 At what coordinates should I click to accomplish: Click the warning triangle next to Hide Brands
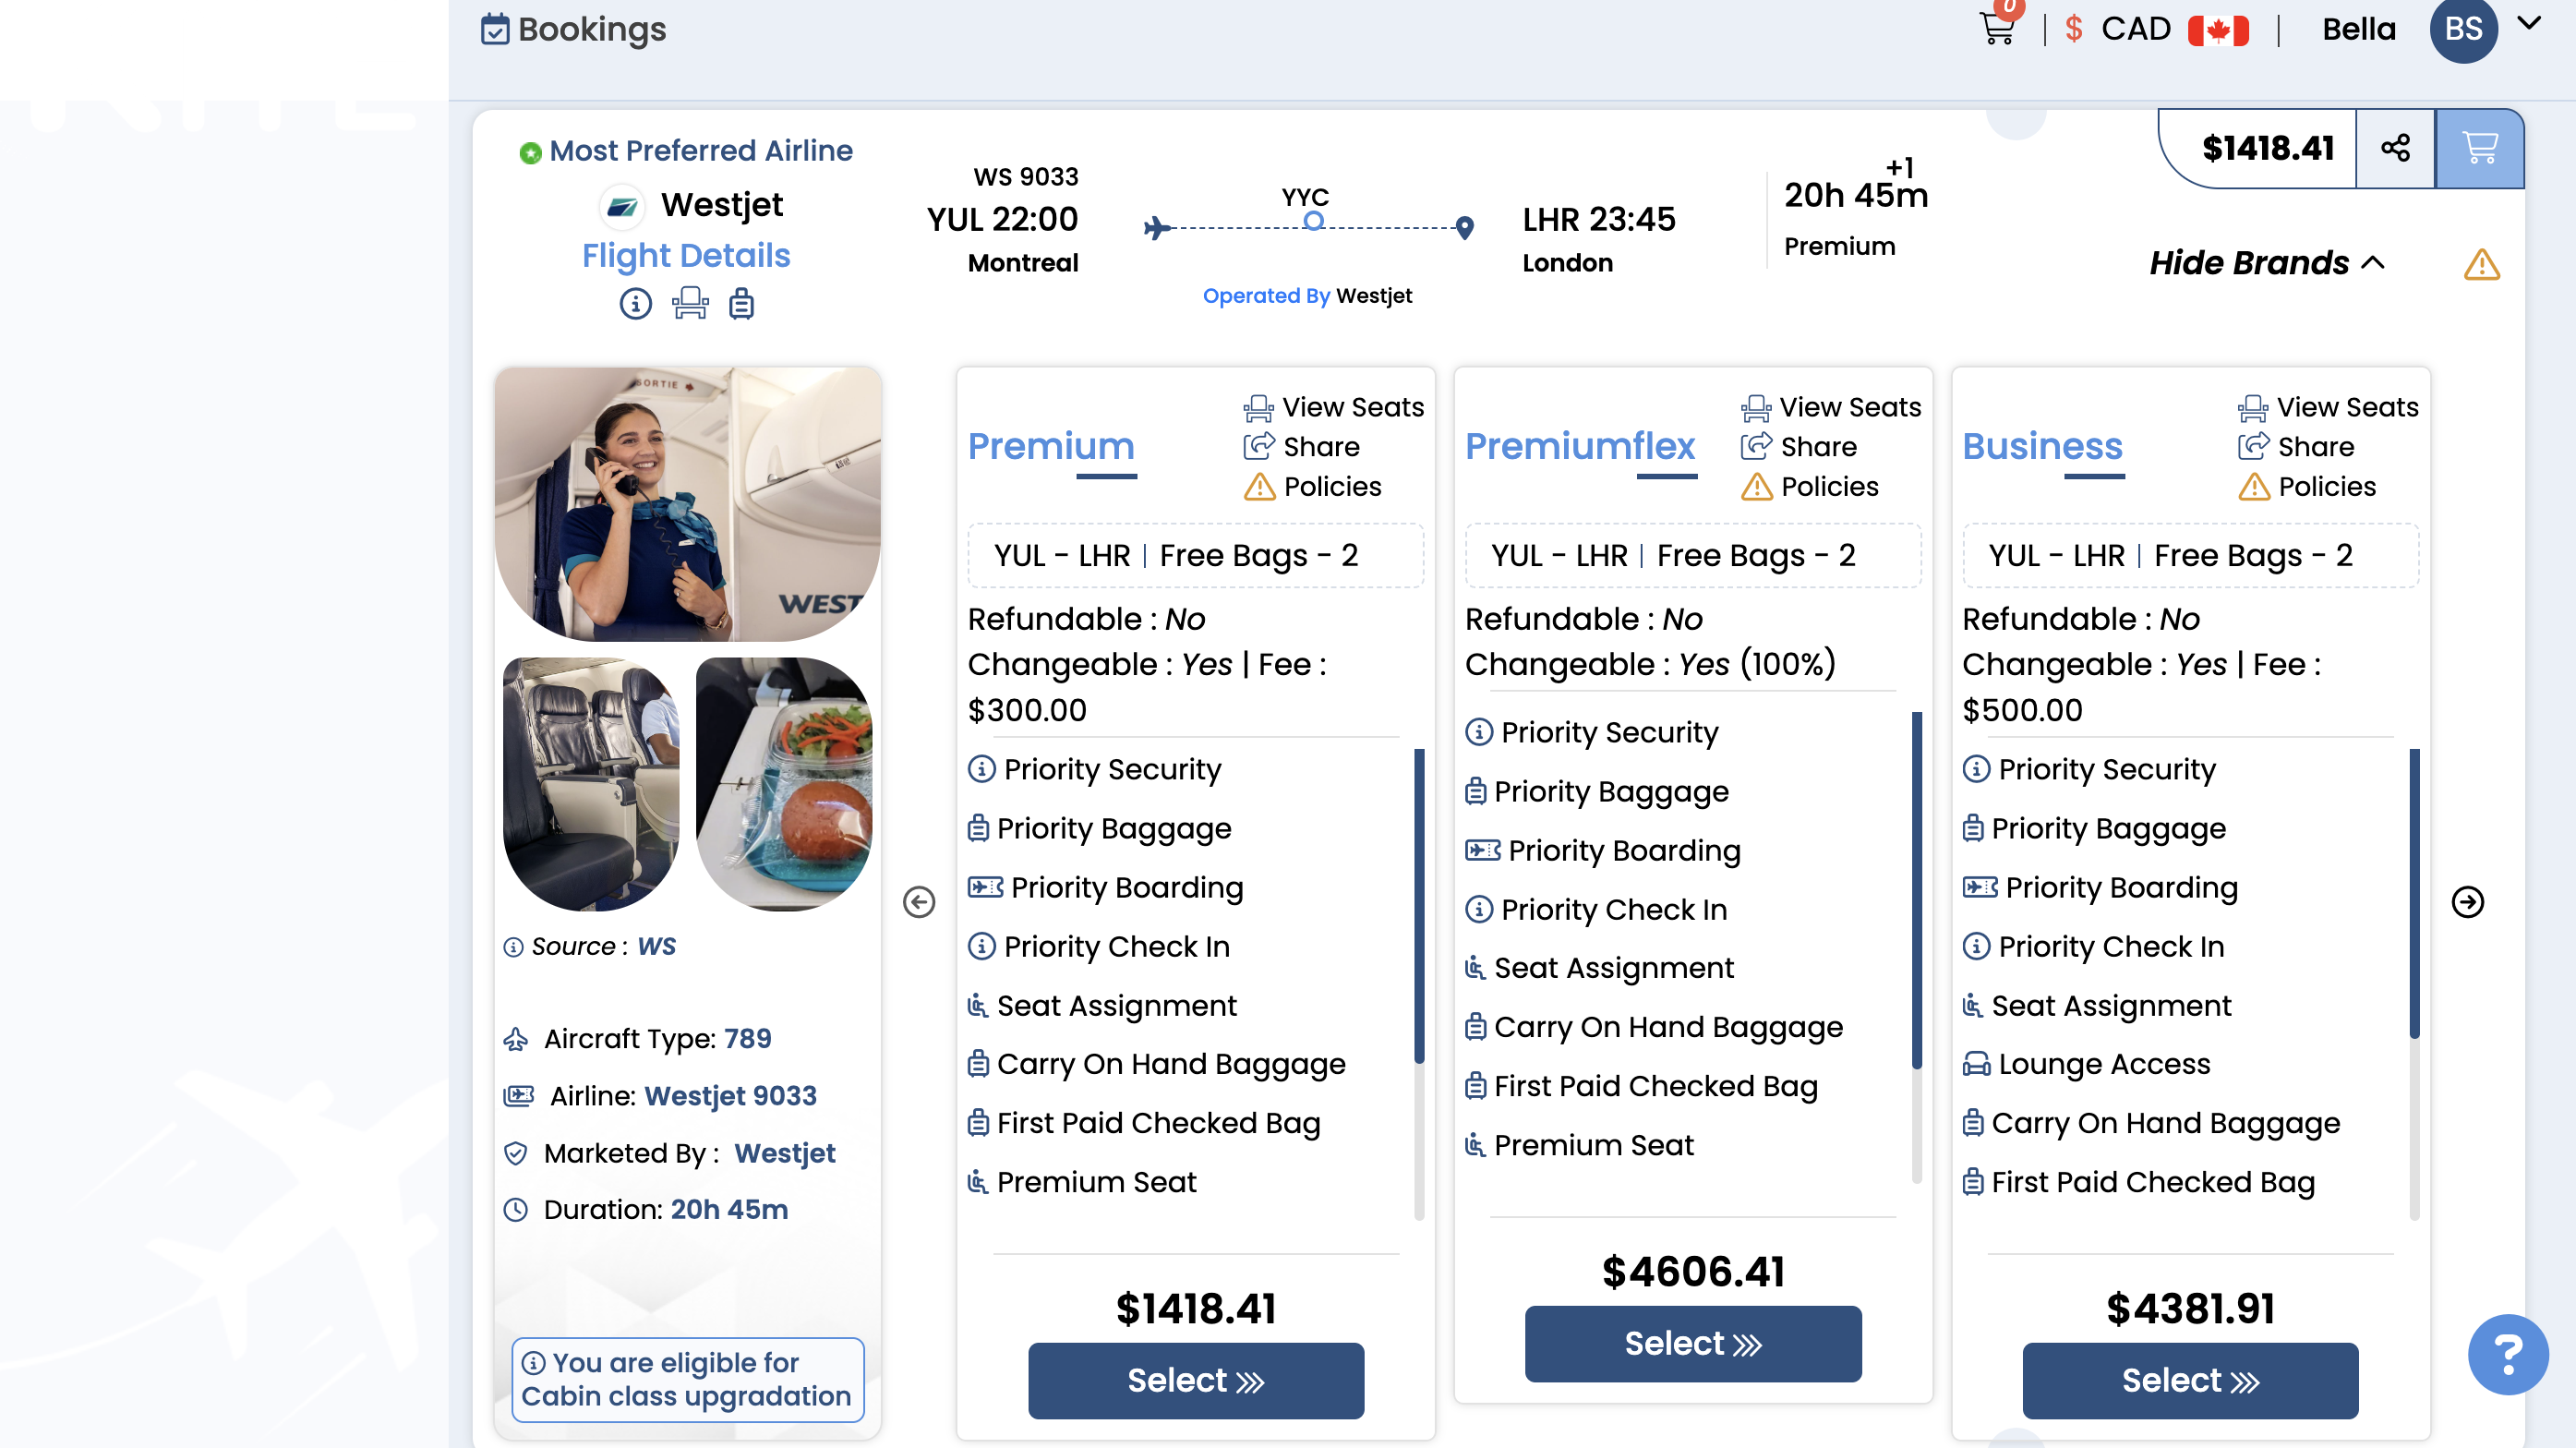[2481, 265]
